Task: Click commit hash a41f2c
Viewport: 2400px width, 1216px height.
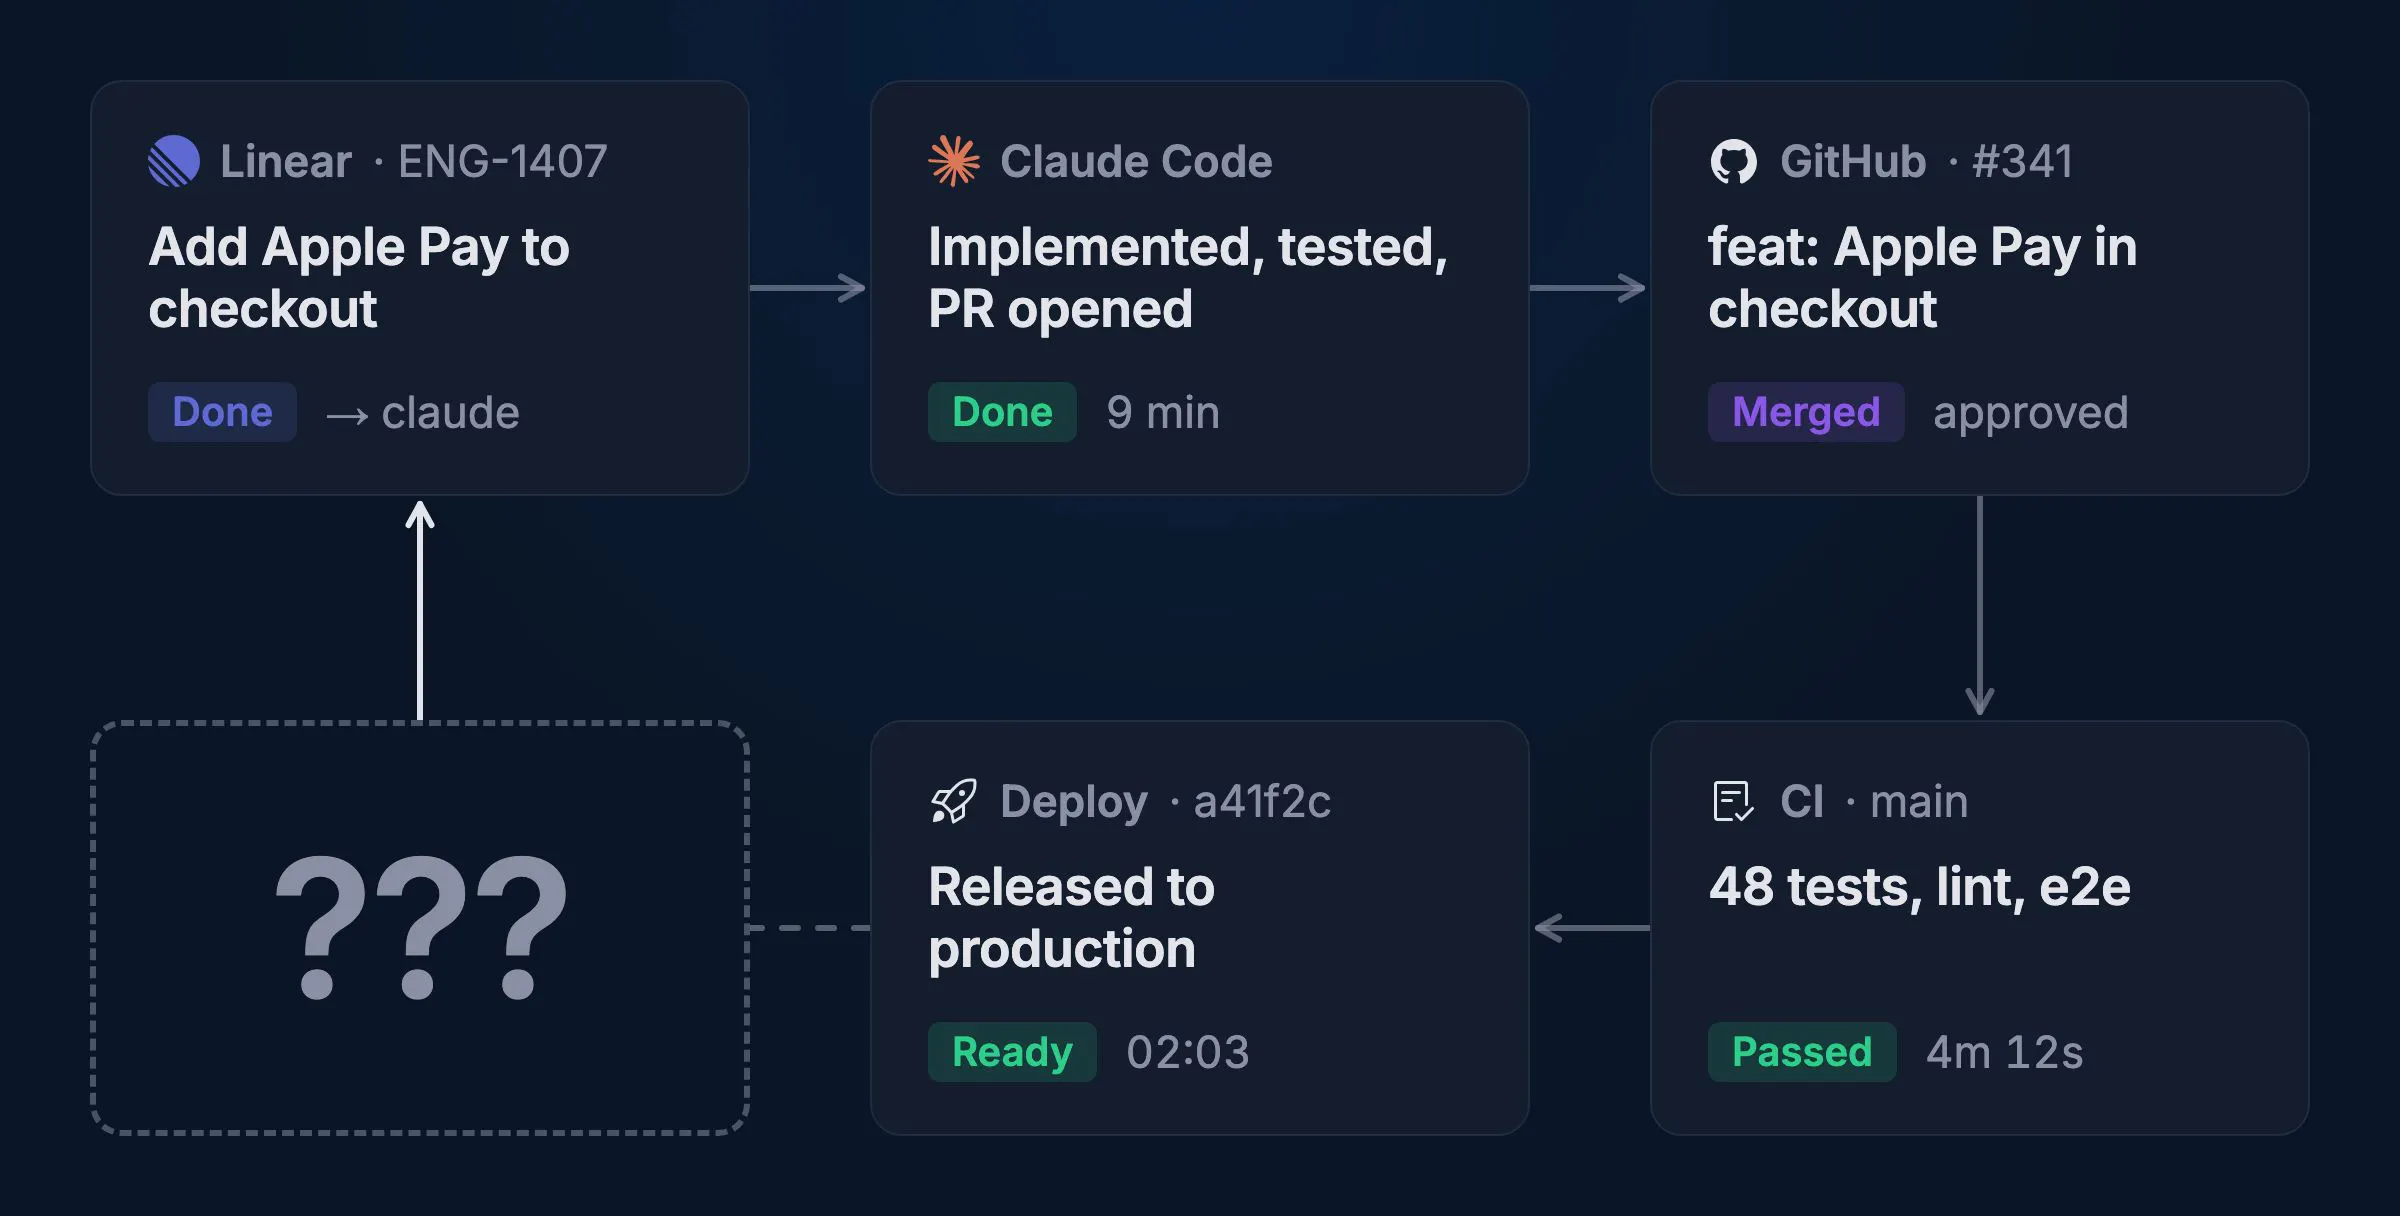Action: [x=1262, y=801]
